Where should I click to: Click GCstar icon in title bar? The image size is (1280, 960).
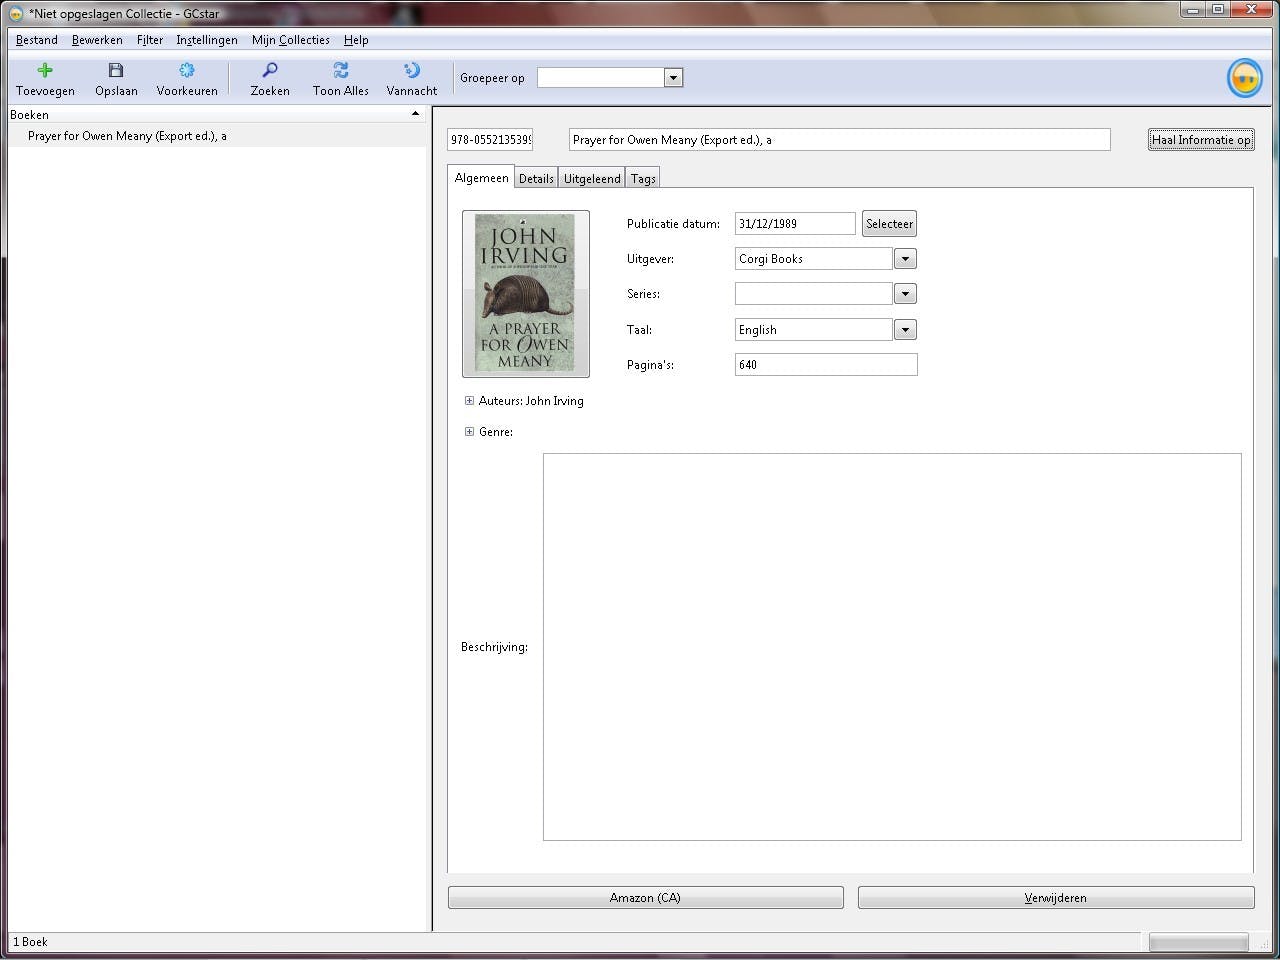pyautogui.click(x=16, y=14)
